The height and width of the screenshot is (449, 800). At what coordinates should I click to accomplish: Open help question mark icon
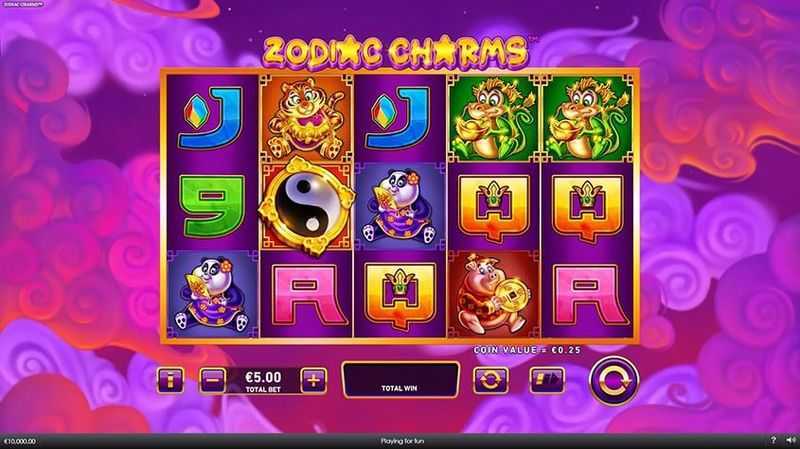(x=773, y=440)
